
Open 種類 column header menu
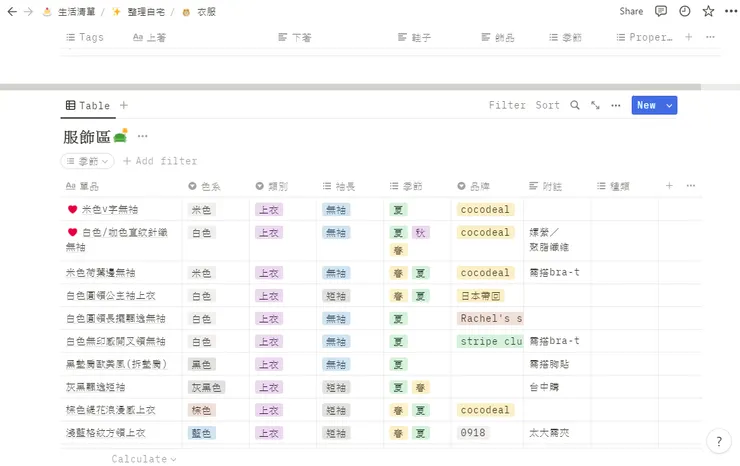click(x=613, y=186)
